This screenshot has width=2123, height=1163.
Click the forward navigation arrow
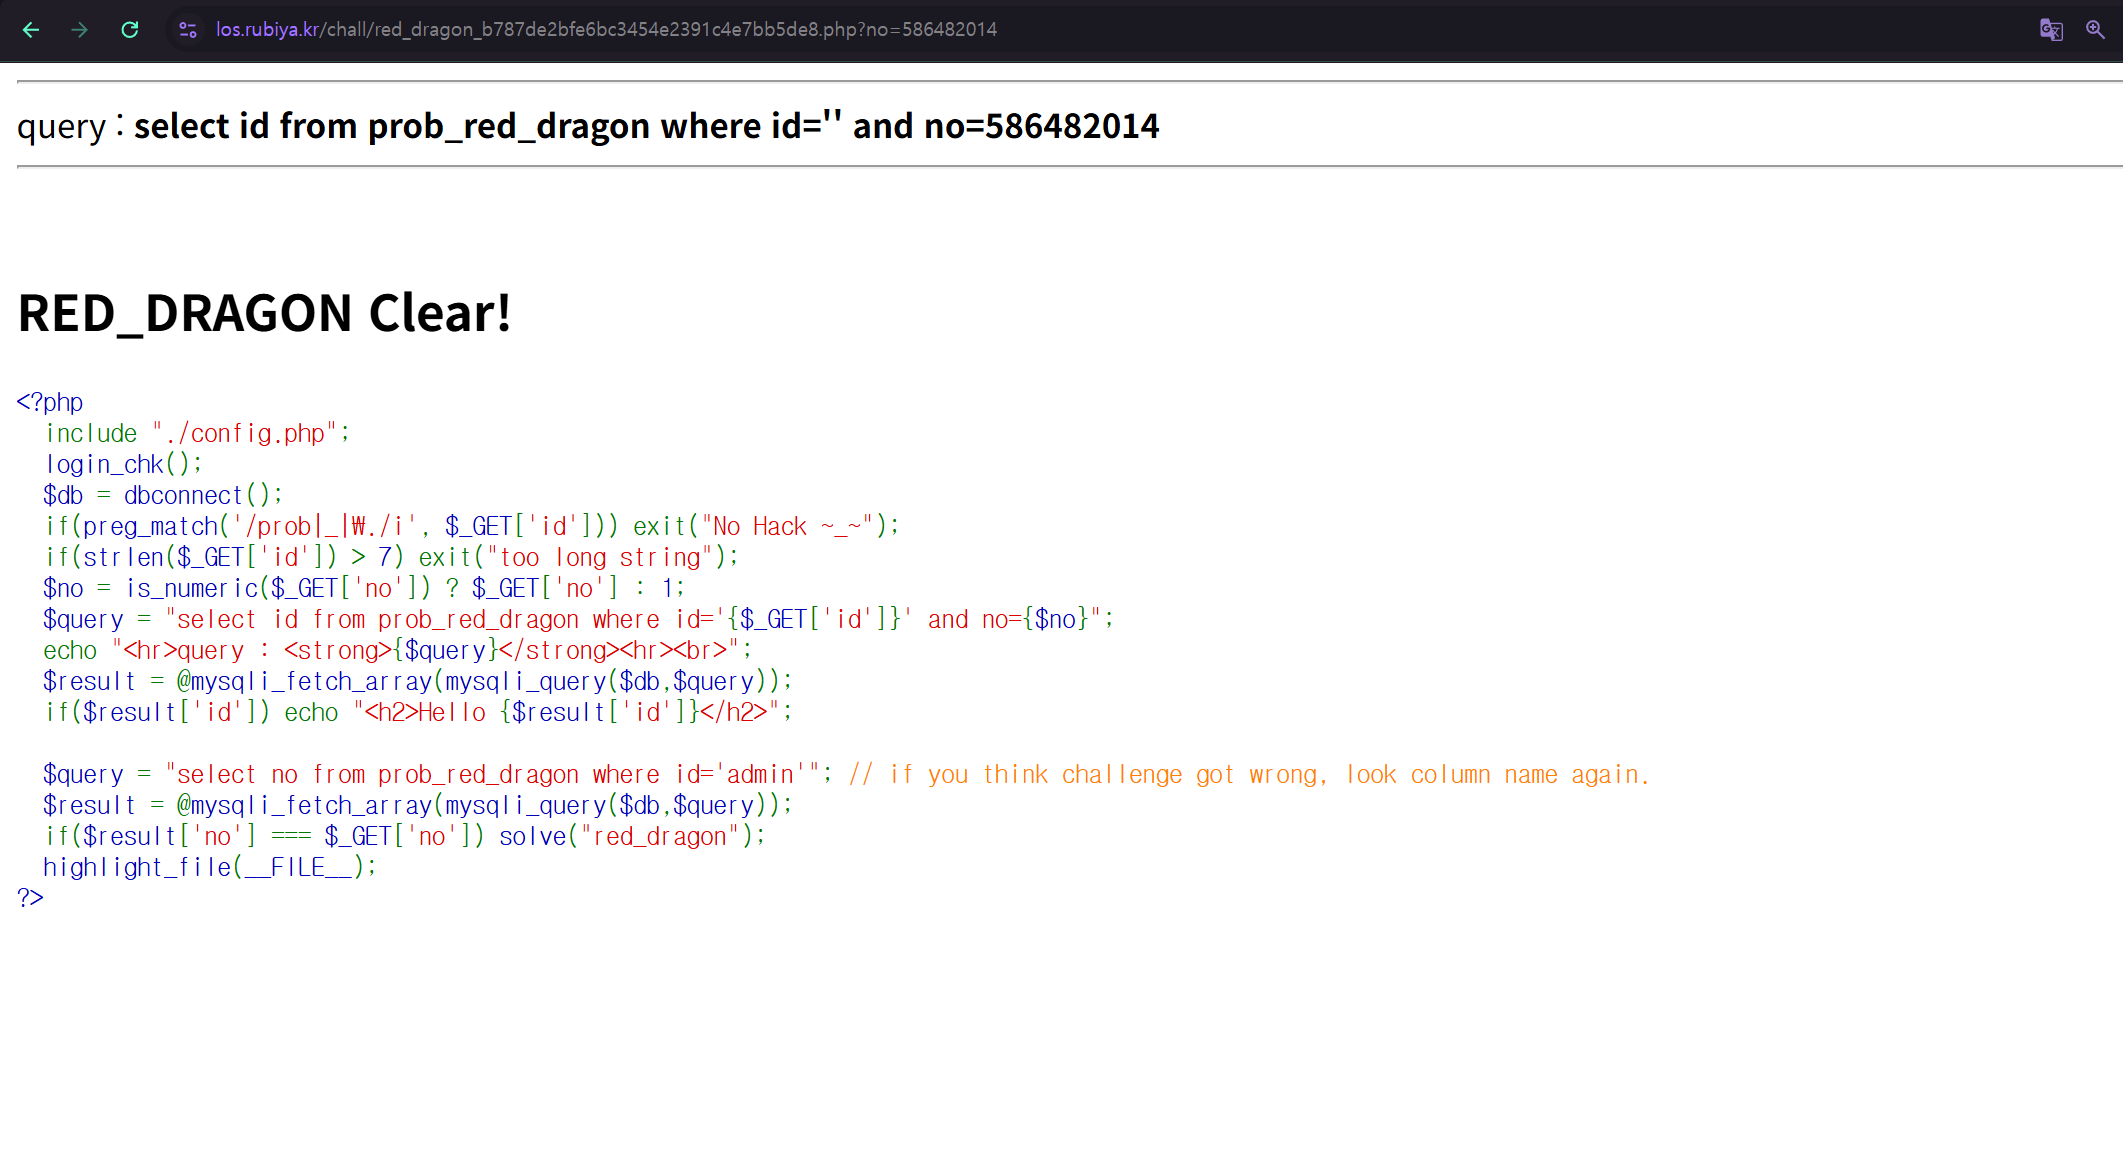click(x=80, y=30)
